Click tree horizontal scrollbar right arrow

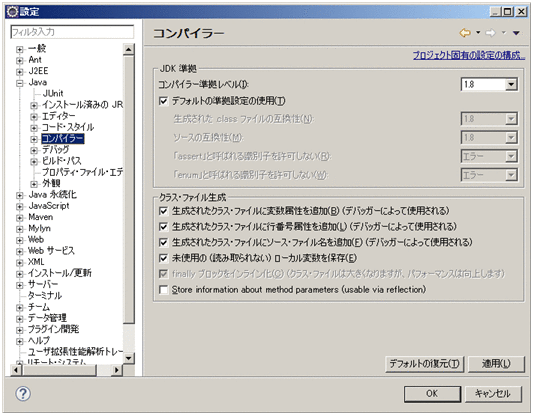point(117,370)
